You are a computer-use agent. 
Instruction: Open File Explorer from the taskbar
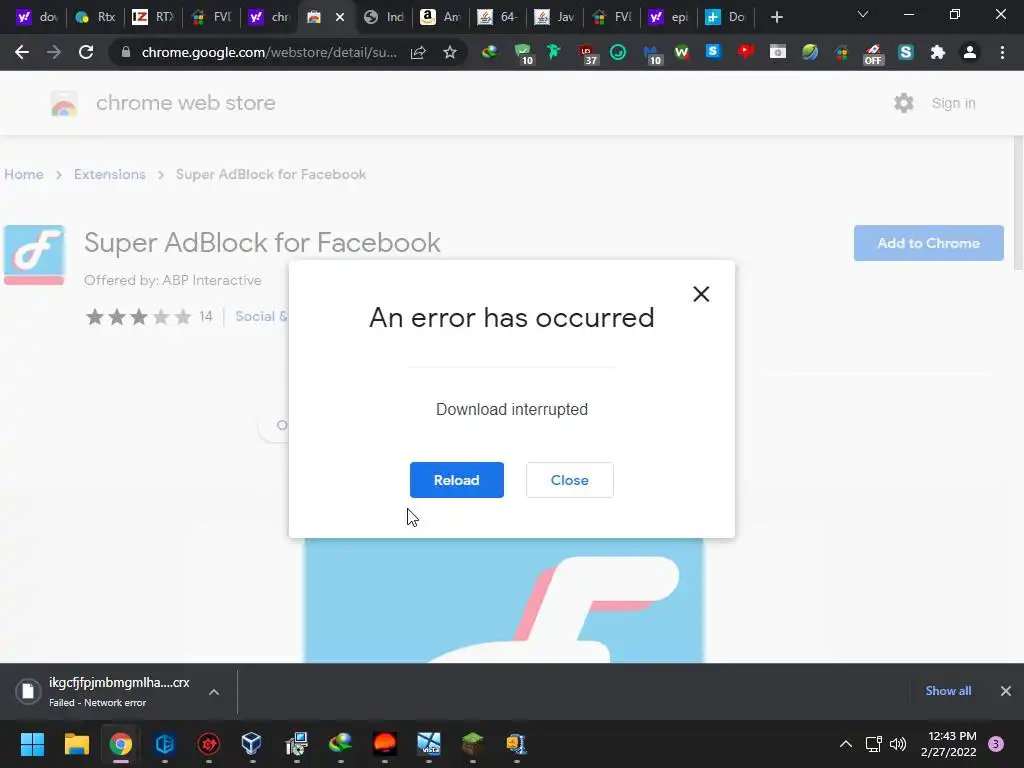click(76, 744)
